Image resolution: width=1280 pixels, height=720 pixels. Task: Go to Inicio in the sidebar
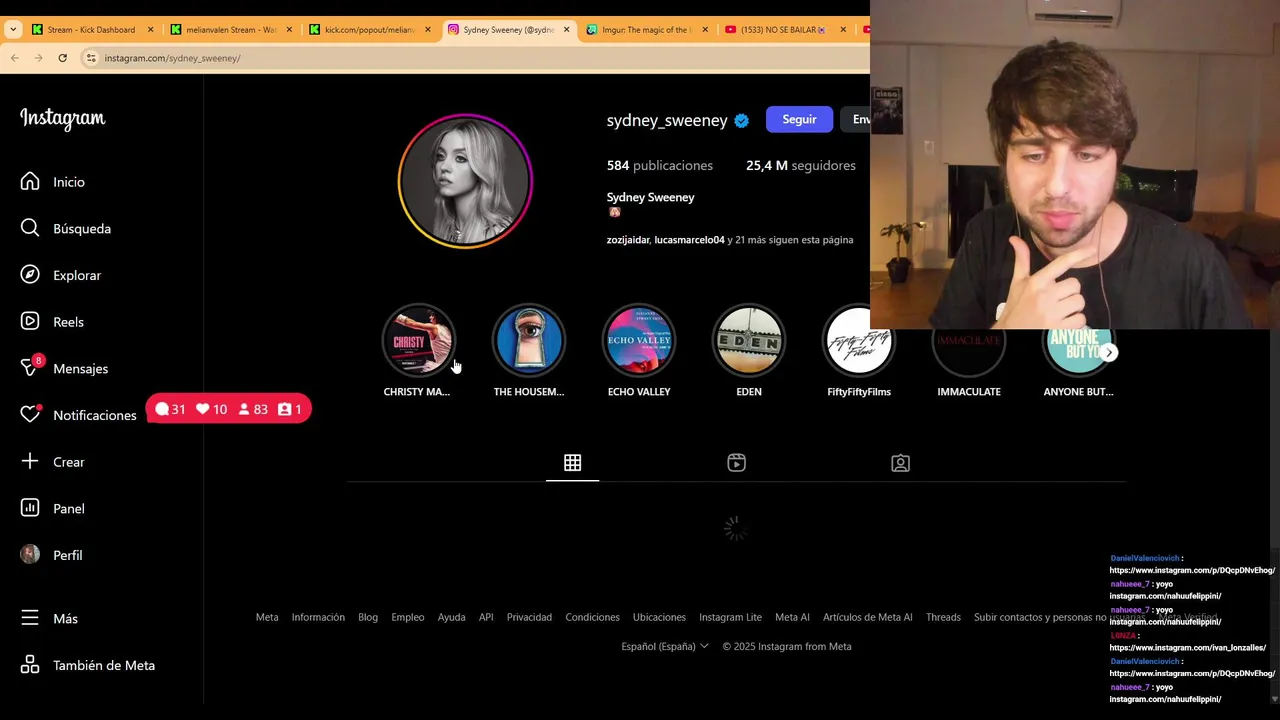pos(53,182)
